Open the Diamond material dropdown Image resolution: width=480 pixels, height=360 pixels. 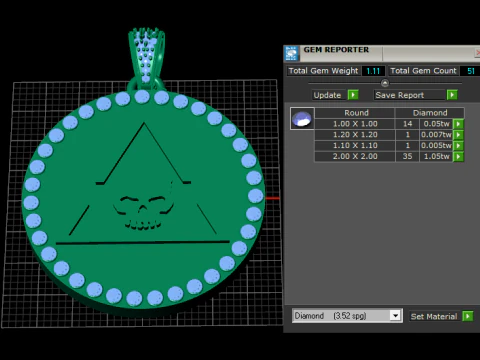(x=395, y=315)
